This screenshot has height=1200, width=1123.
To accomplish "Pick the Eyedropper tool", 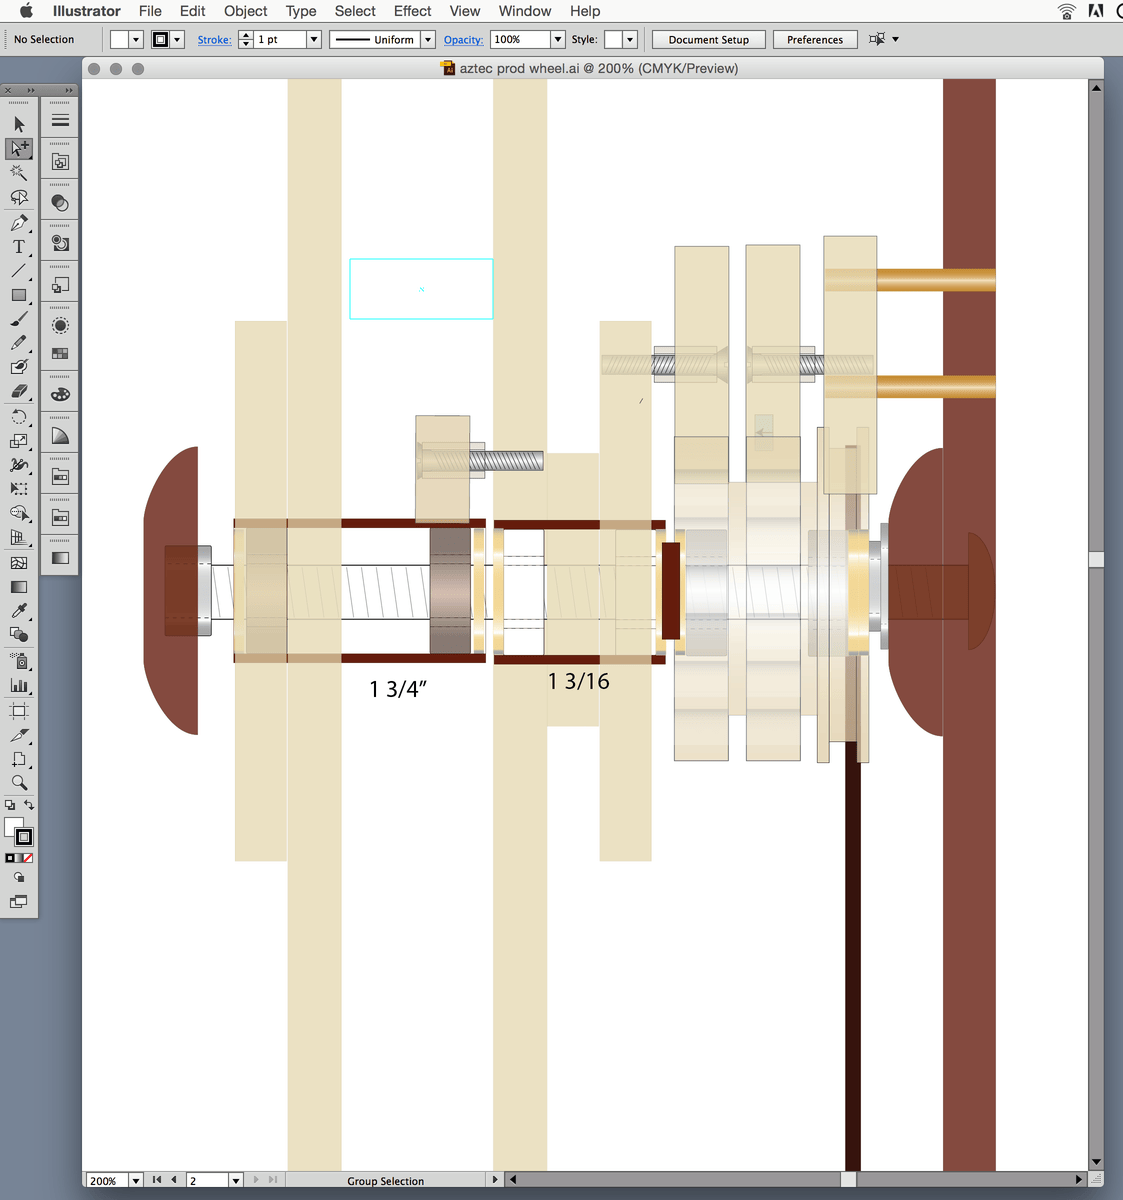I will point(18,612).
